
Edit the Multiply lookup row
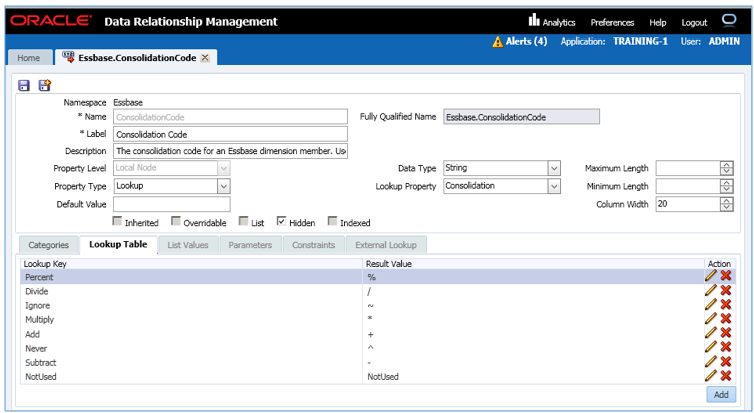pyautogui.click(x=711, y=318)
